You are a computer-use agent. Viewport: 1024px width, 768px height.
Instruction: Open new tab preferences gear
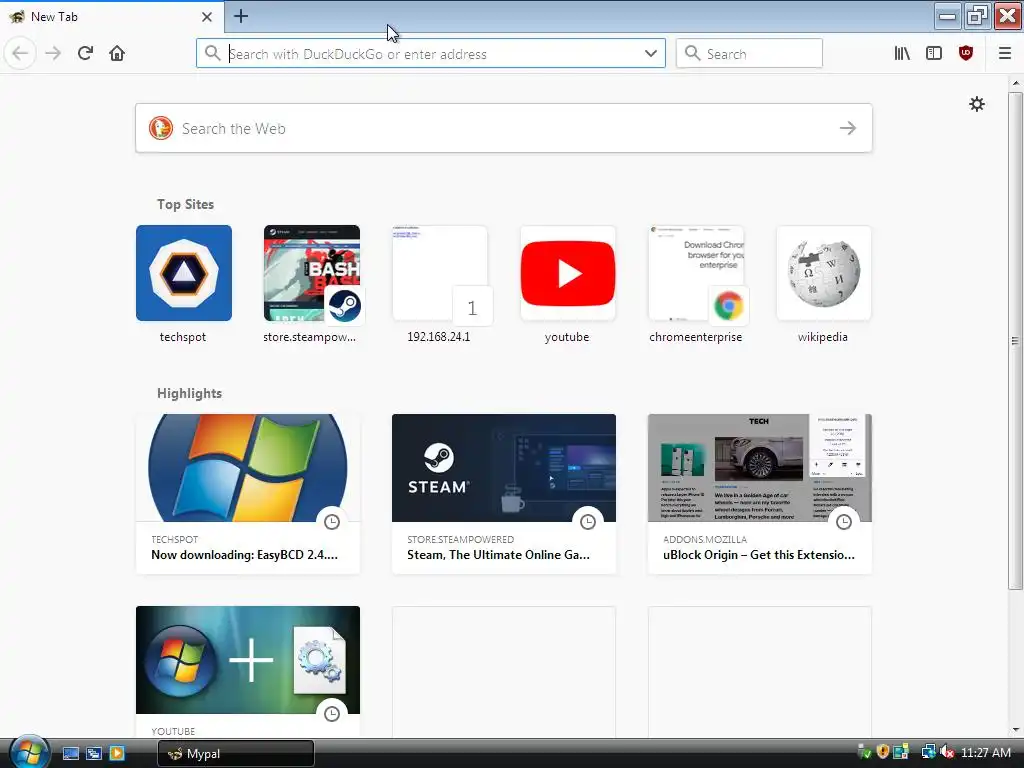click(x=976, y=104)
